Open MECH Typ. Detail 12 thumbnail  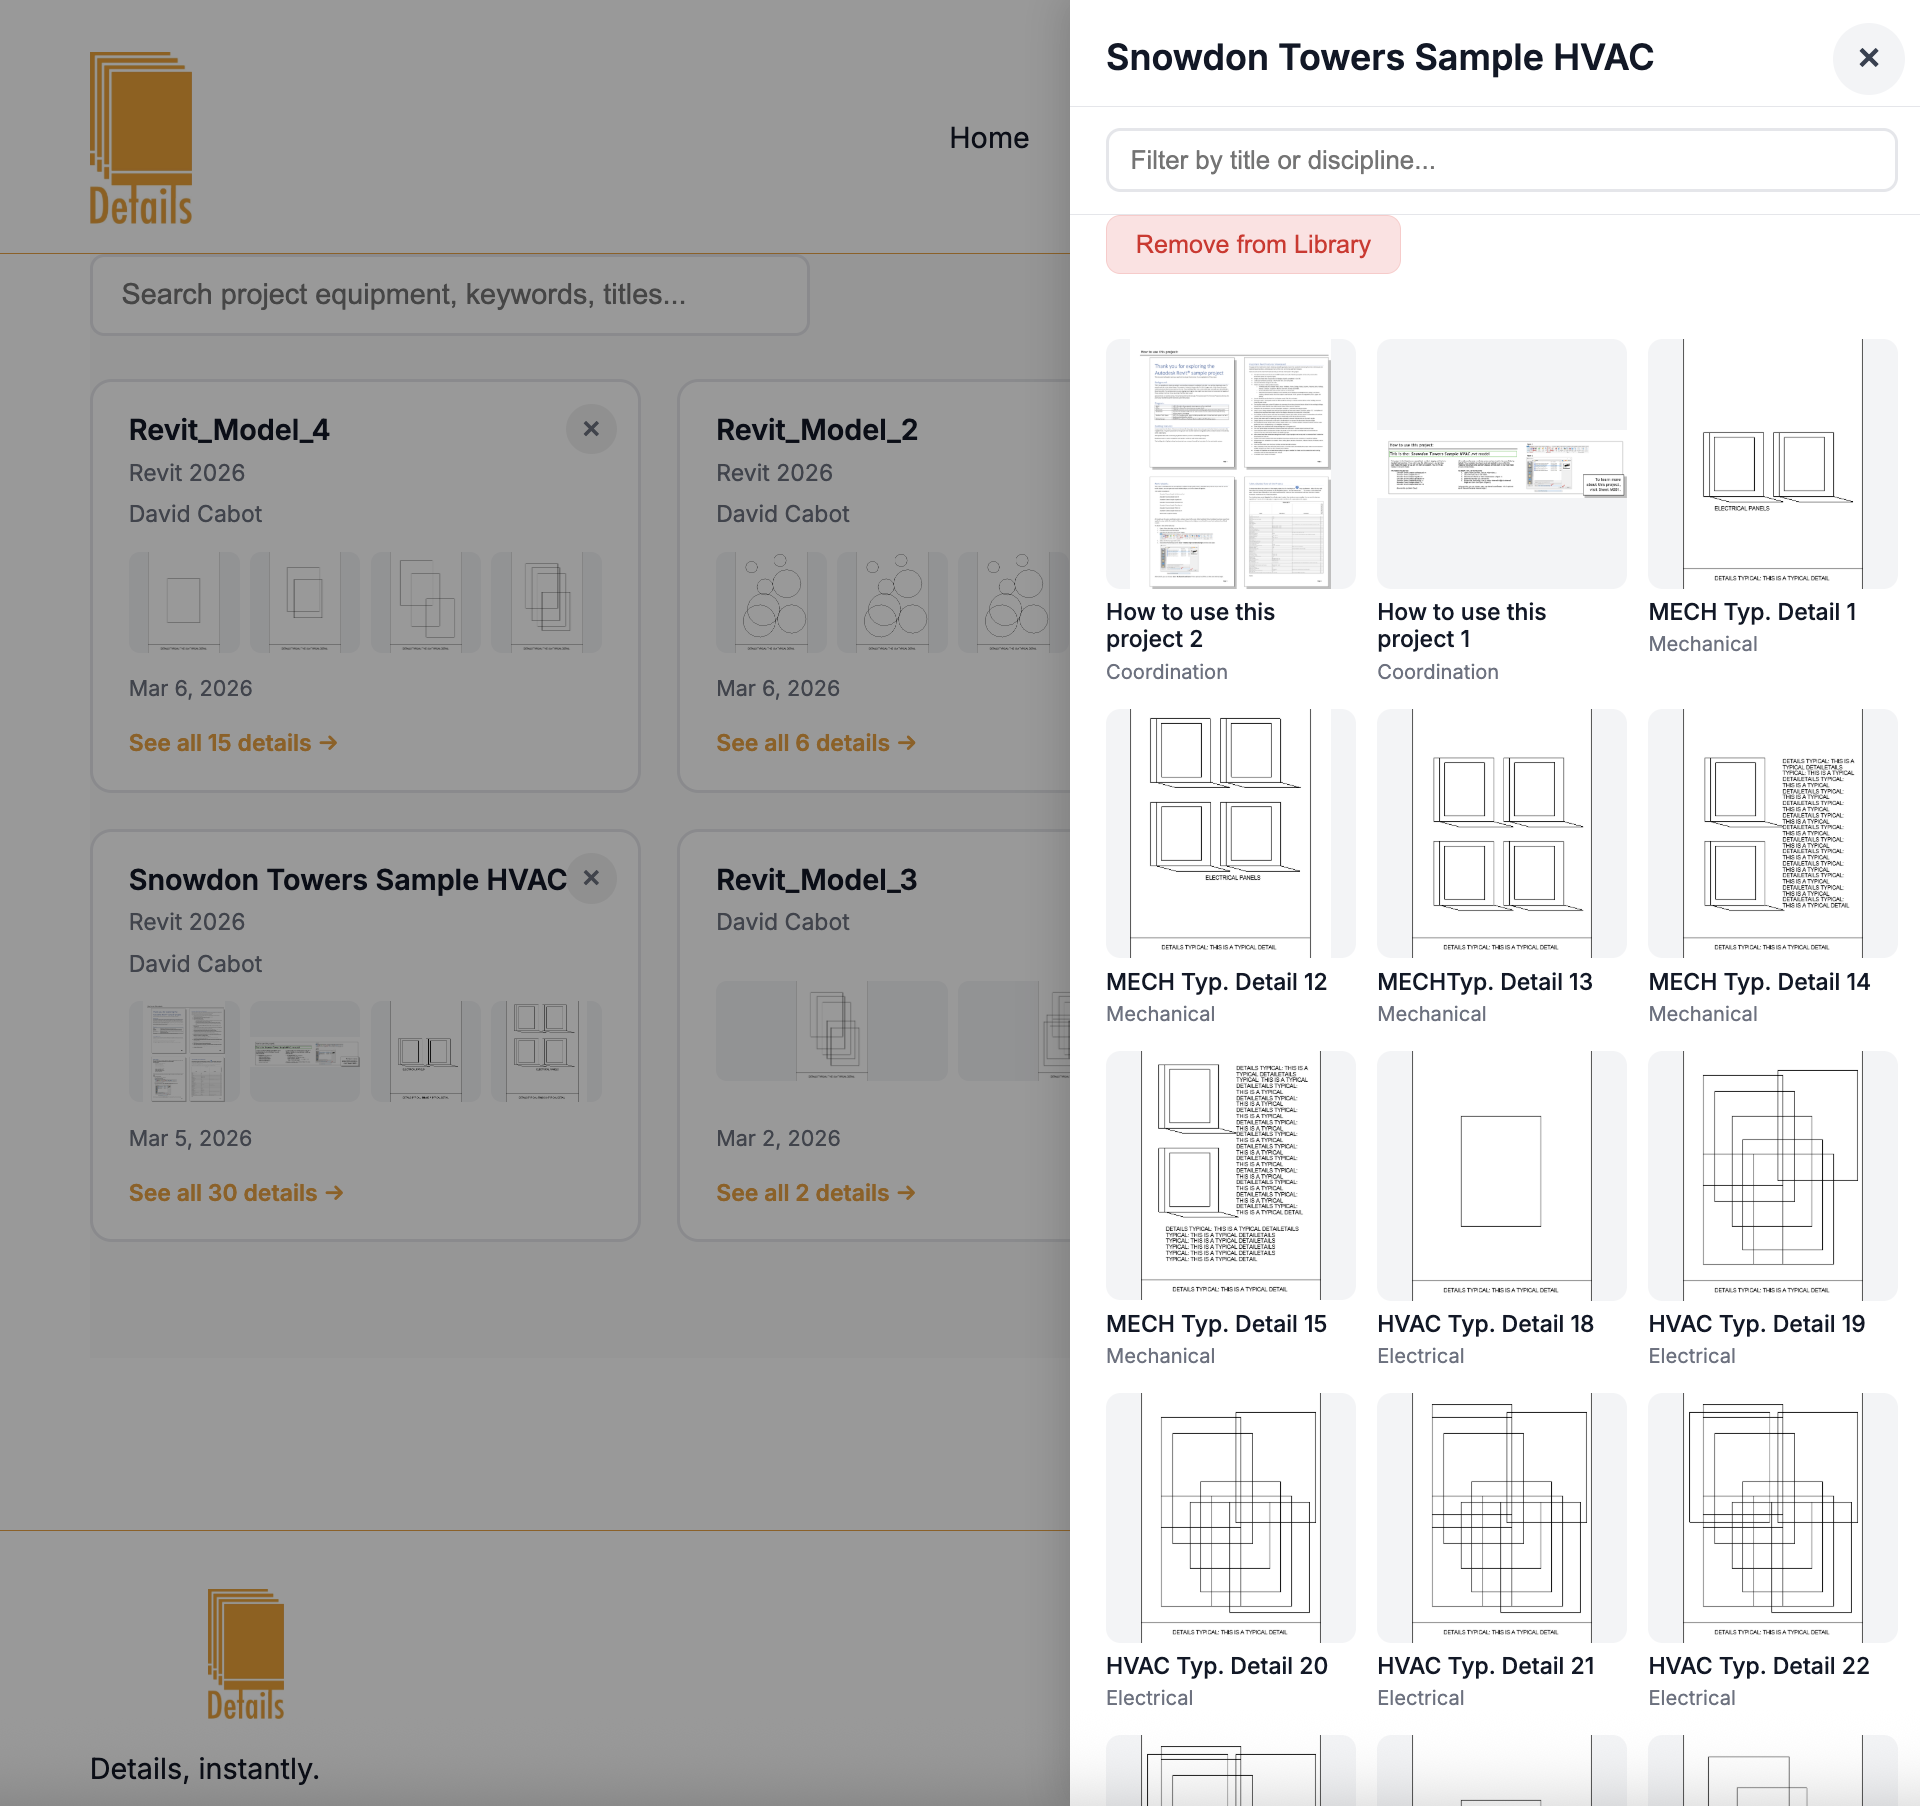1230,833
